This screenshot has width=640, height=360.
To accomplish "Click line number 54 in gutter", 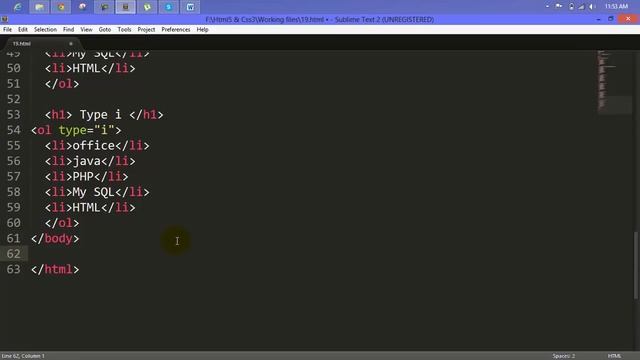I will pos(13,130).
